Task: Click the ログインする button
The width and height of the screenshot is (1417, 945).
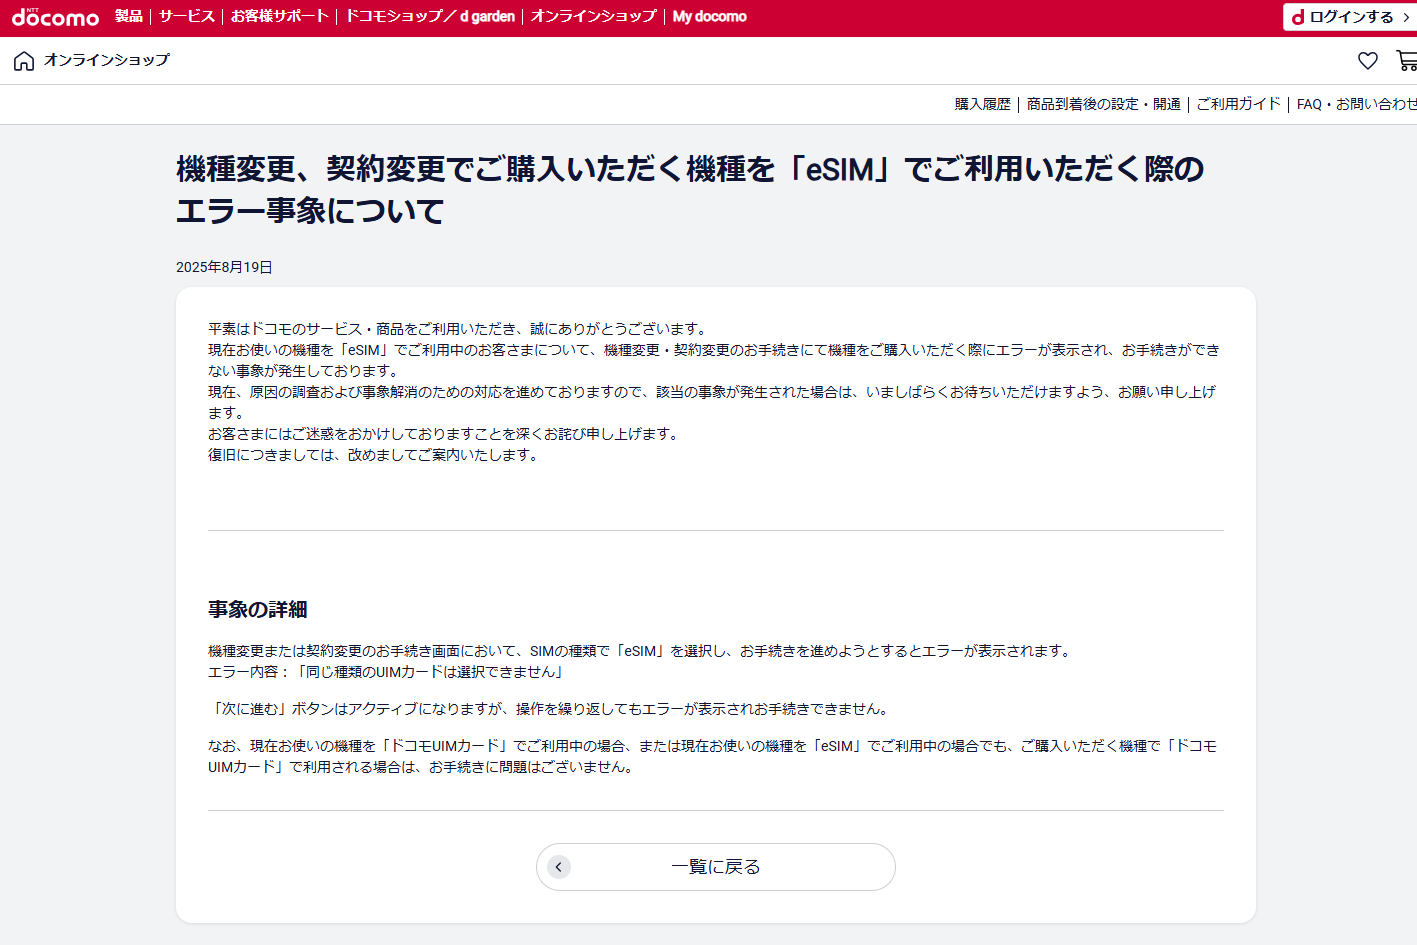Action: [1350, 17]
